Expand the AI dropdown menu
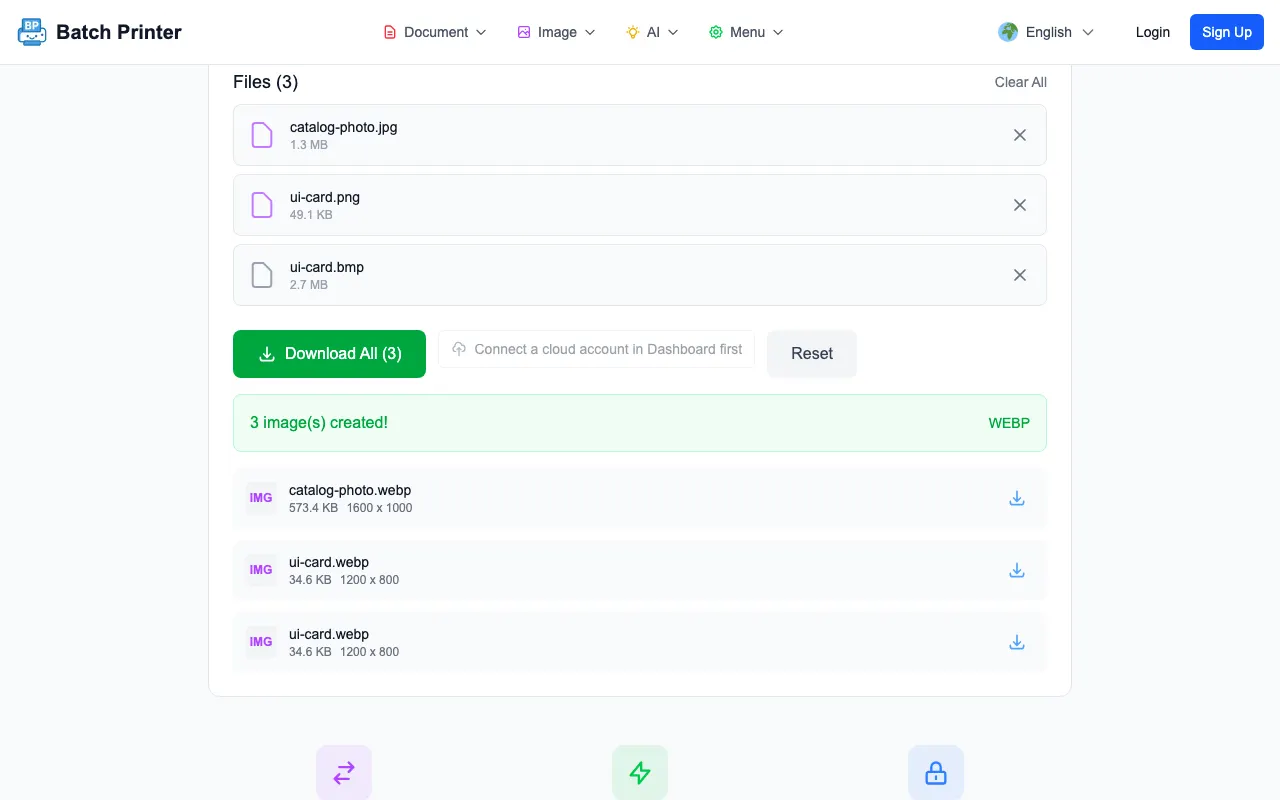 (x=652, y=32)
